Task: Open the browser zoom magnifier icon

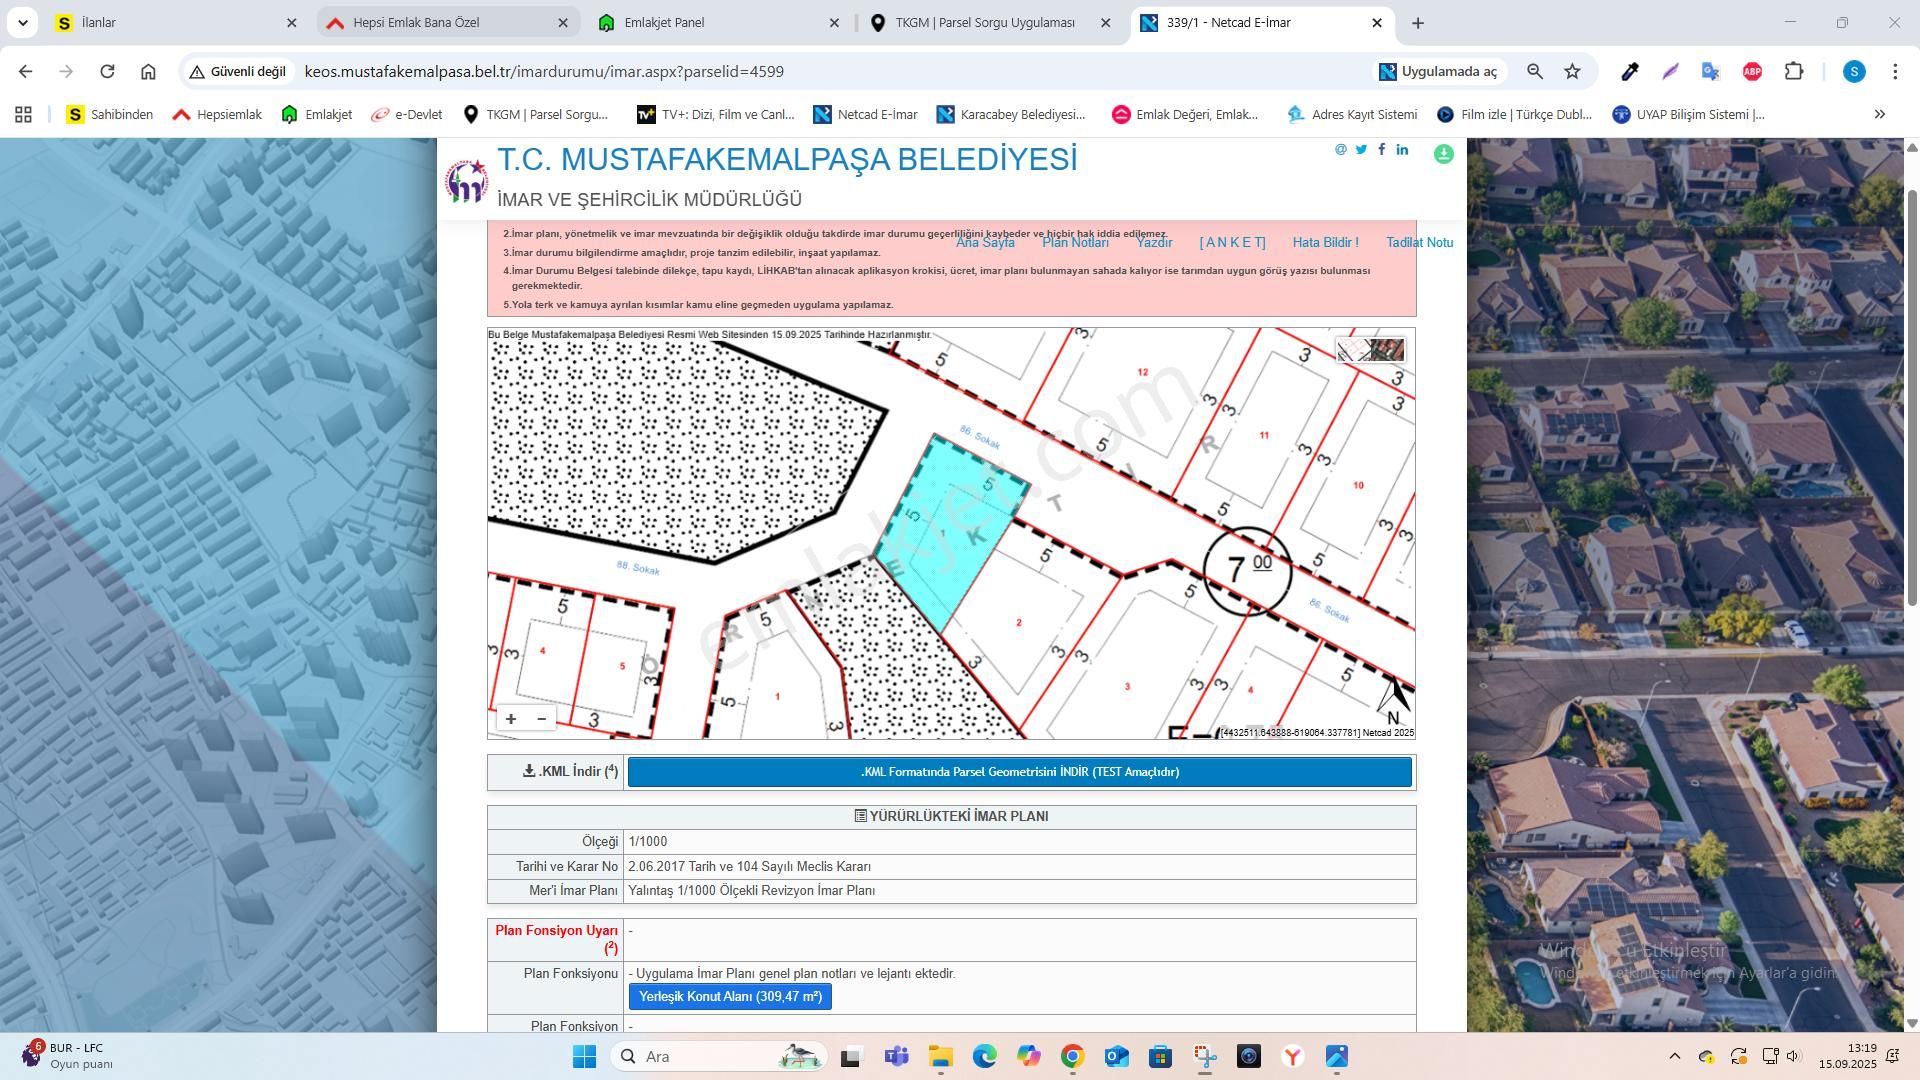Action: pos(1535,71)
